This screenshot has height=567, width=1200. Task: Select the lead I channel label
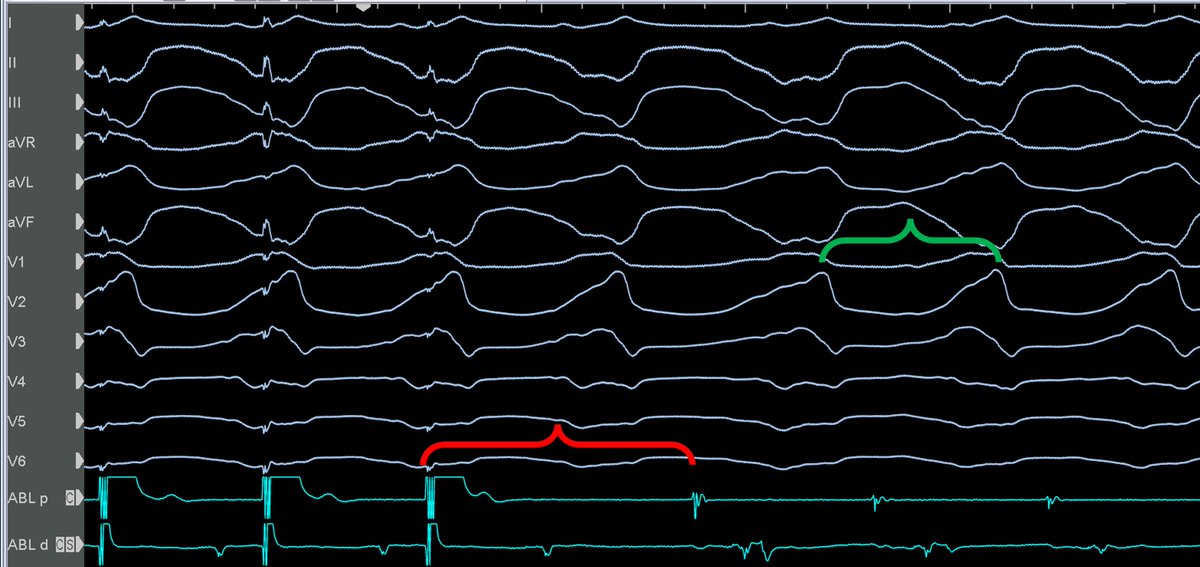pyautogui.click(x=11, y=21)
